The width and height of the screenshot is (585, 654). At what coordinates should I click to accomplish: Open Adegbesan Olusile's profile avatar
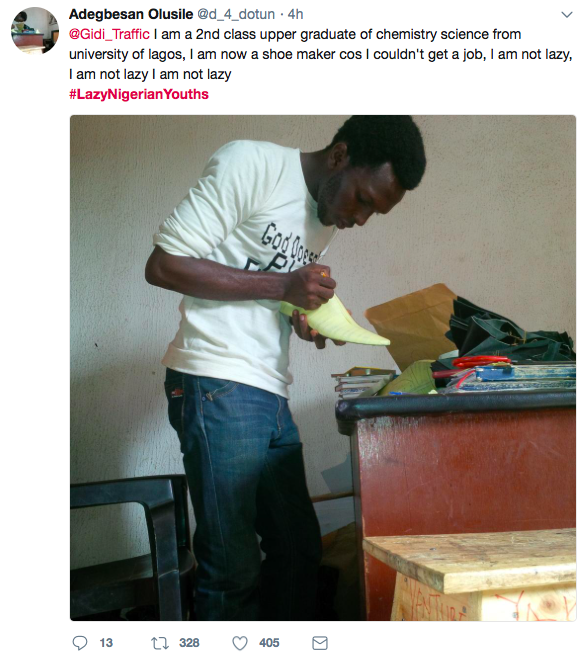(35, 30)
